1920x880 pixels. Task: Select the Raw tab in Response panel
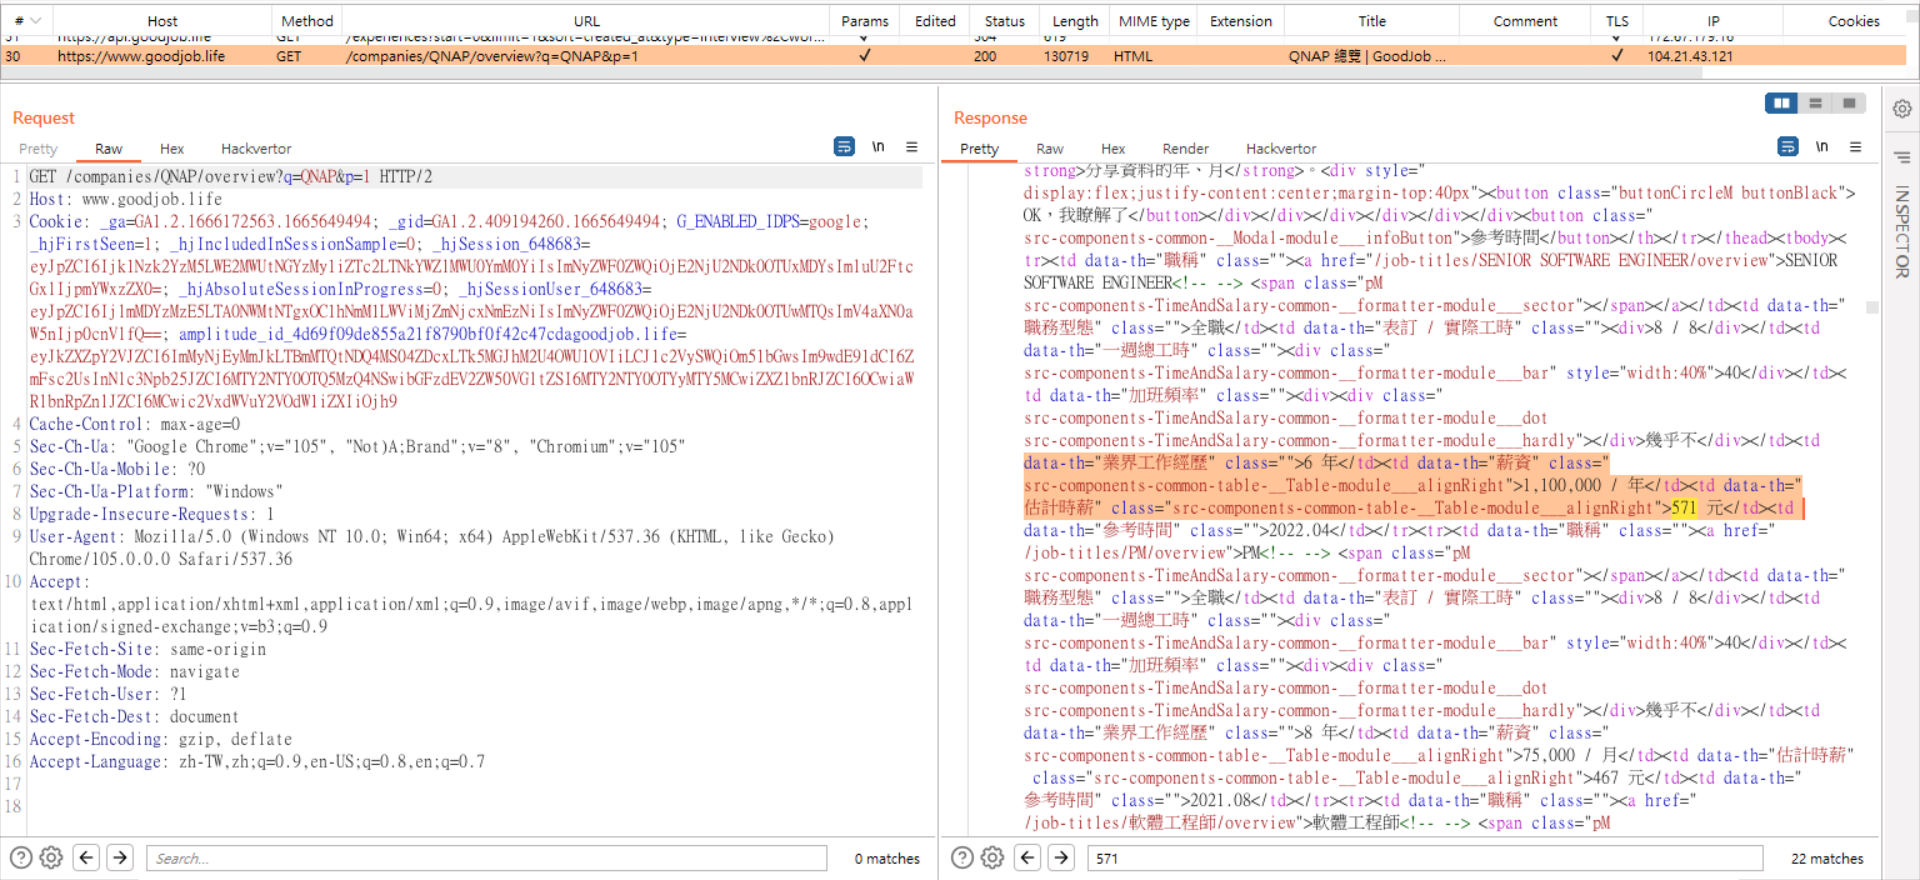click(1050, 149)
